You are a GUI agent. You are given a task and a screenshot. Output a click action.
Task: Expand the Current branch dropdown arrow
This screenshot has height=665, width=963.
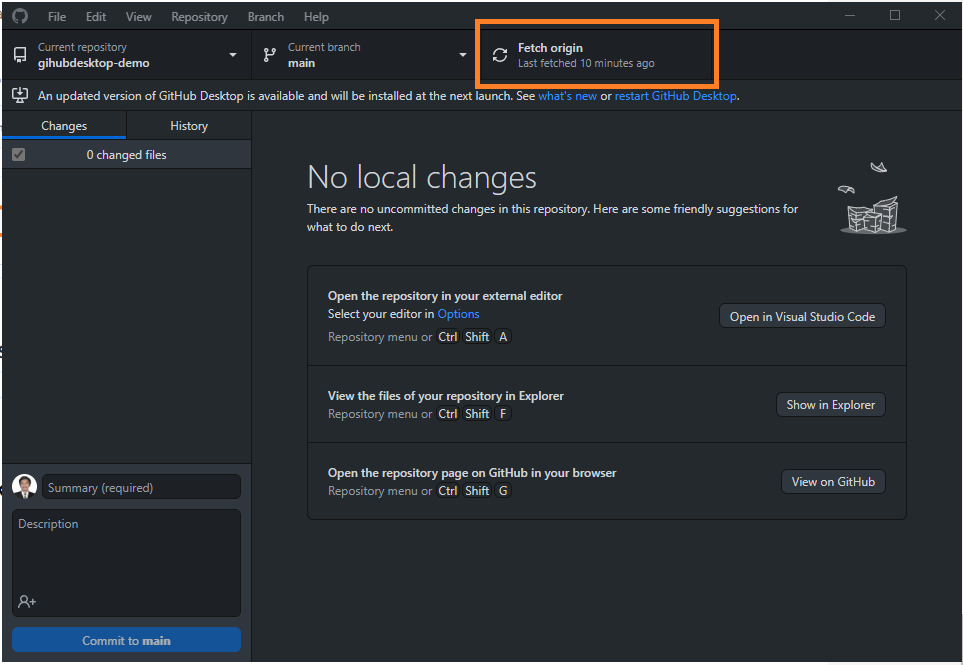(463, 55)
